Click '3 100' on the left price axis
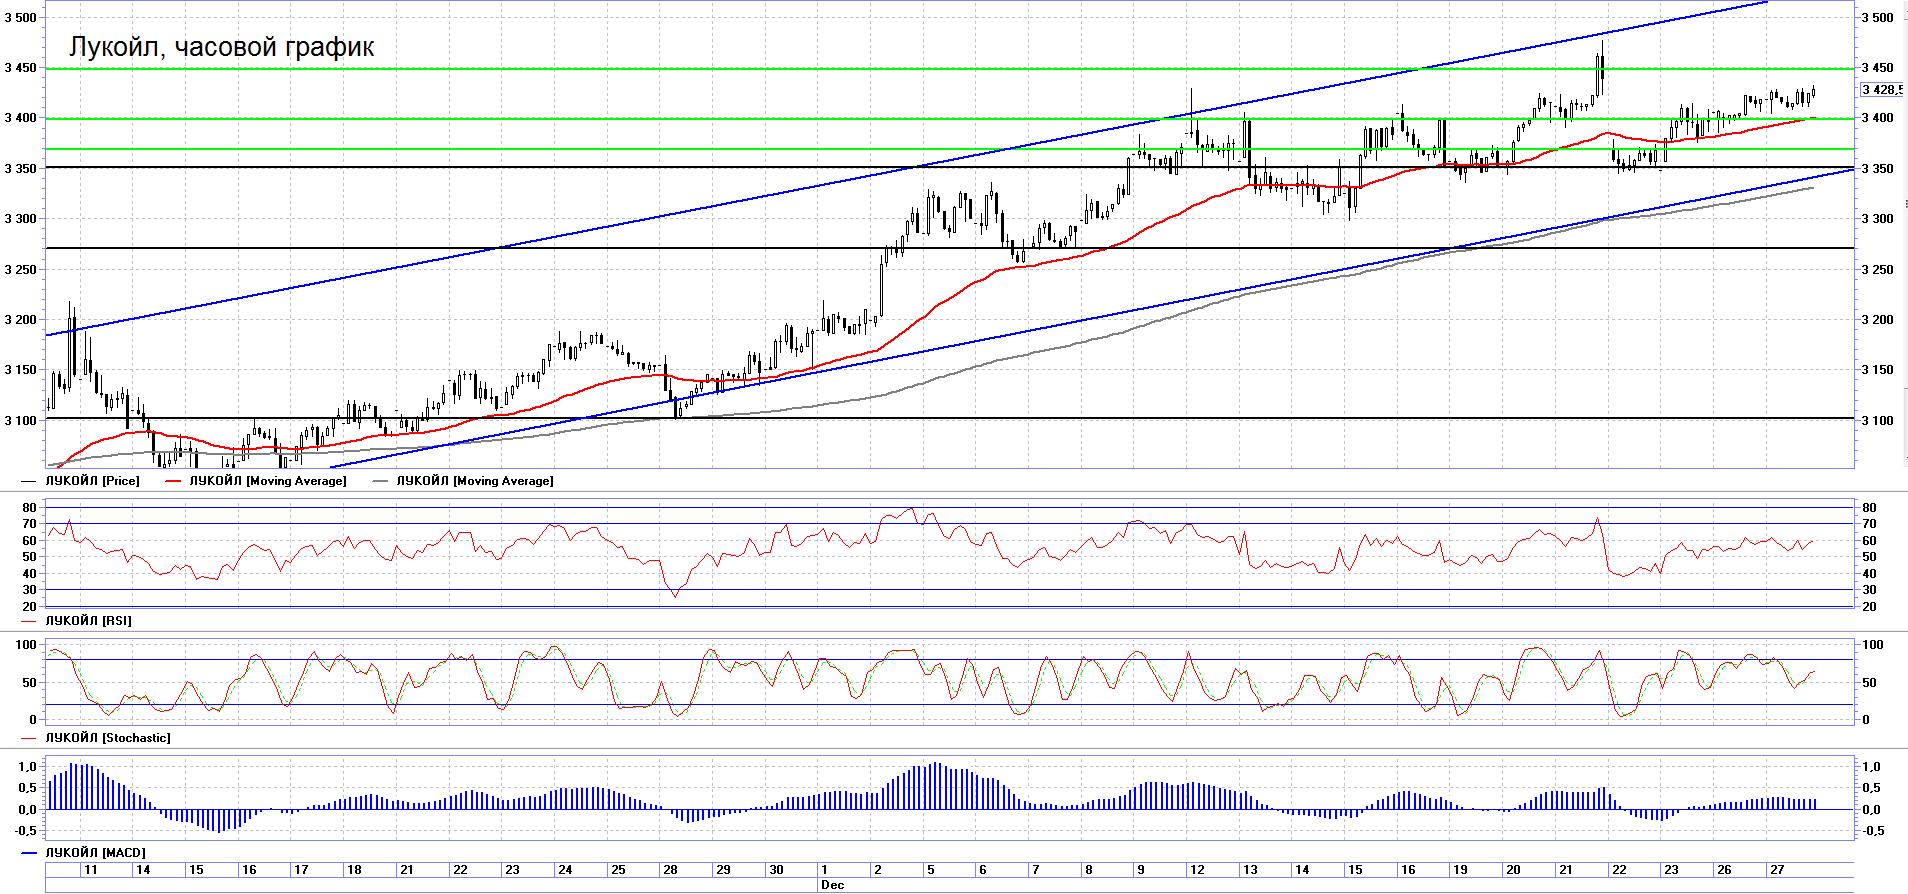The image size is (1908, 894). [21, 421]
